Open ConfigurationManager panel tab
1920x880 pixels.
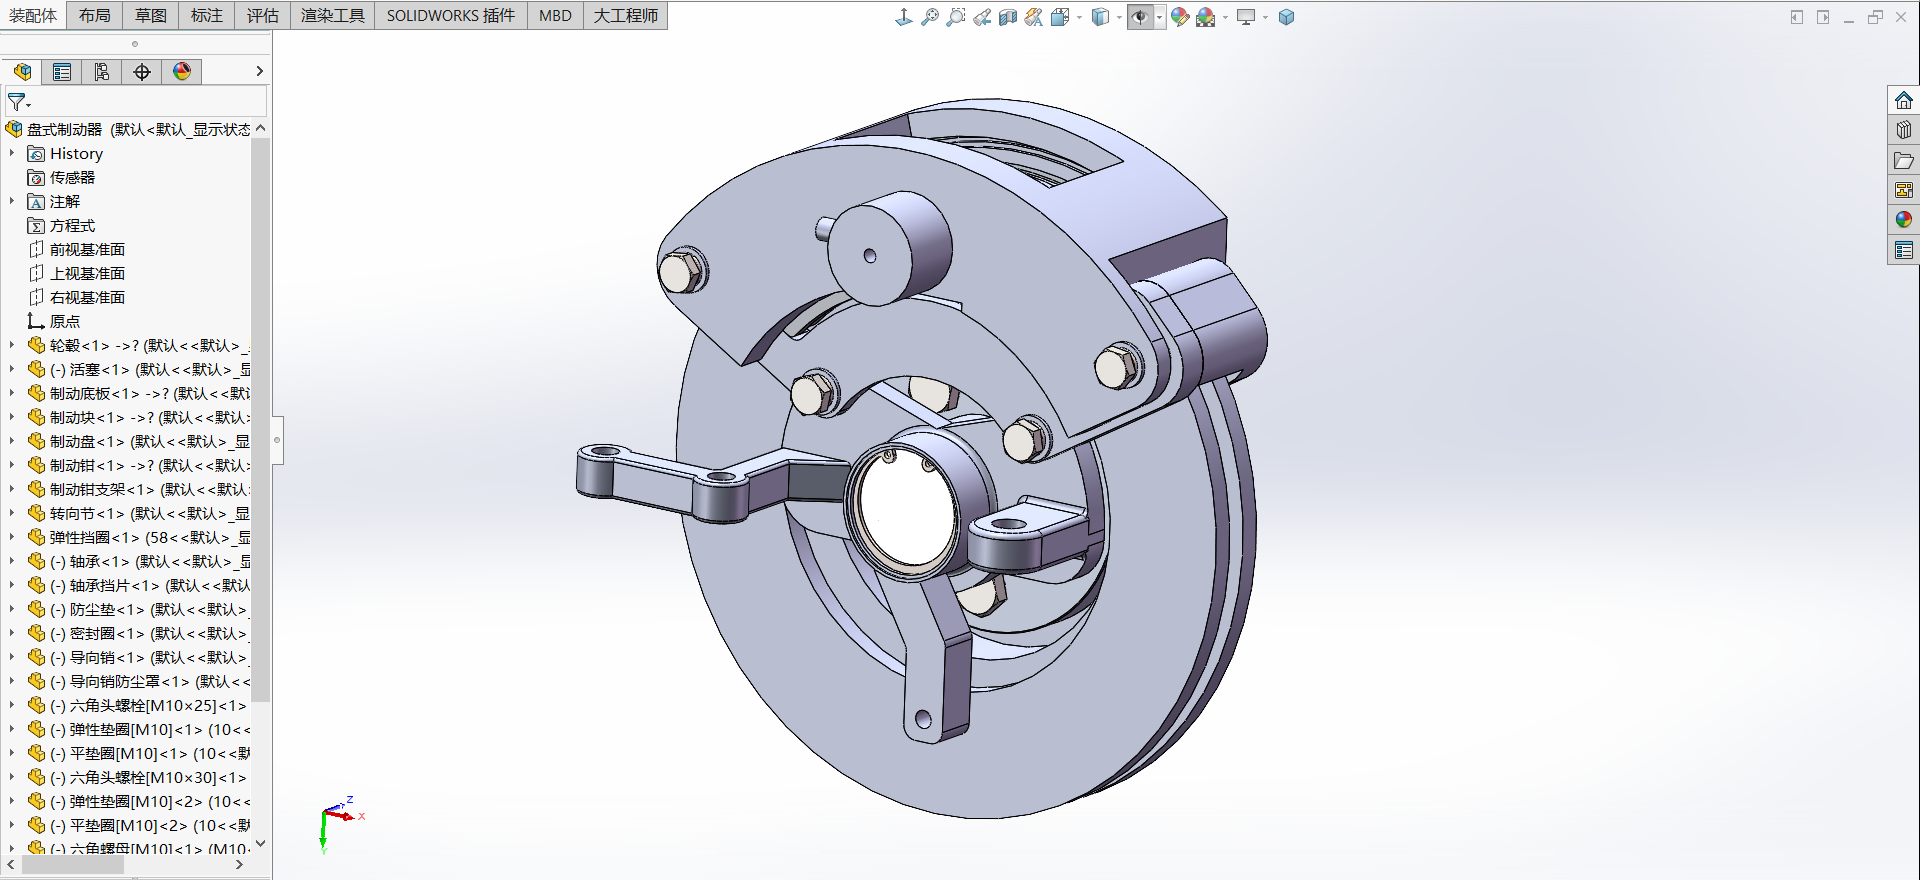point(102,71)
